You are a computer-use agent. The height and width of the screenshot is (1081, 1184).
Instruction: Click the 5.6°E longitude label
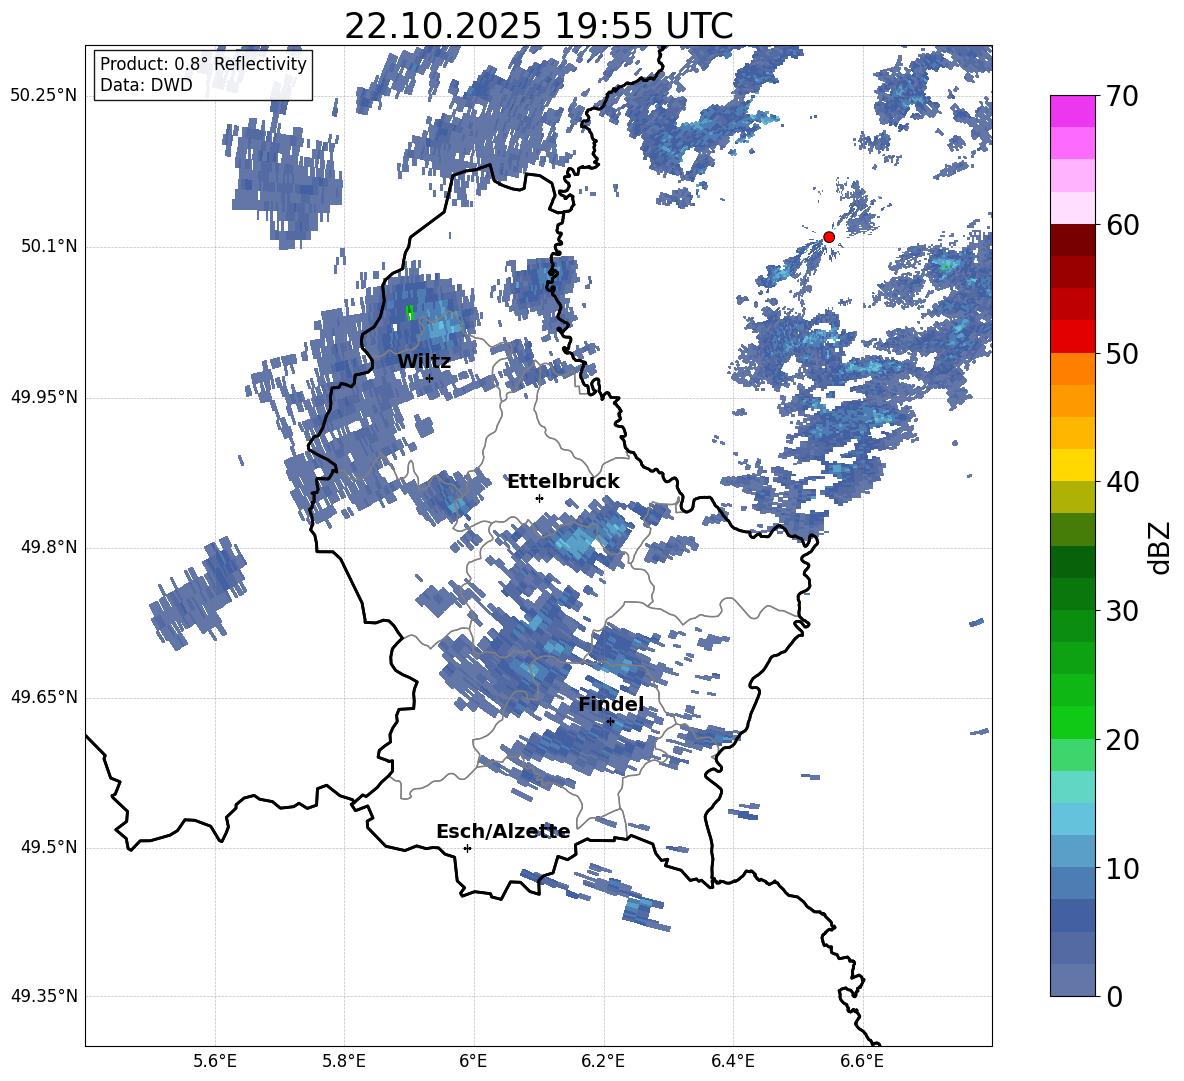(215, 1062)
